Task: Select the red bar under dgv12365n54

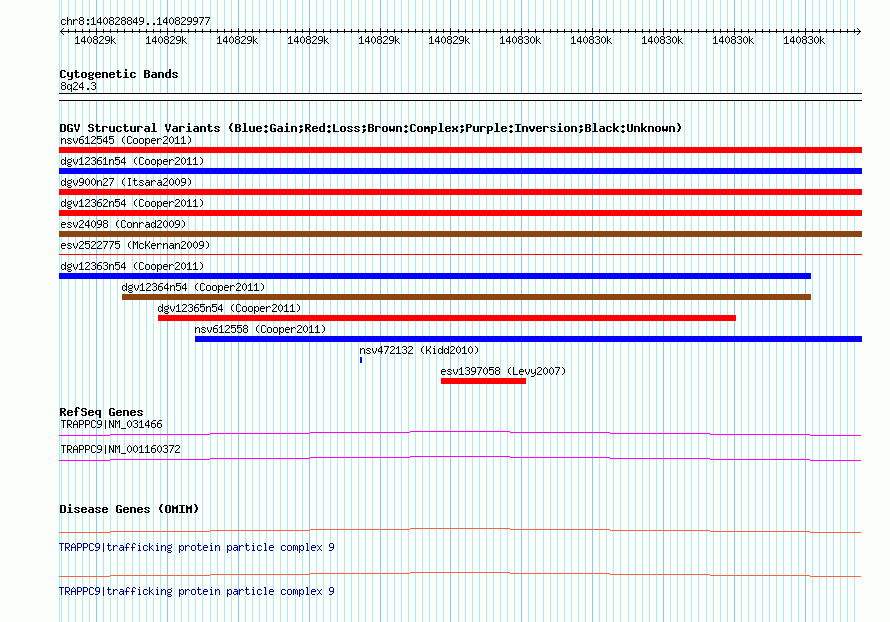Action: (447, 318)
